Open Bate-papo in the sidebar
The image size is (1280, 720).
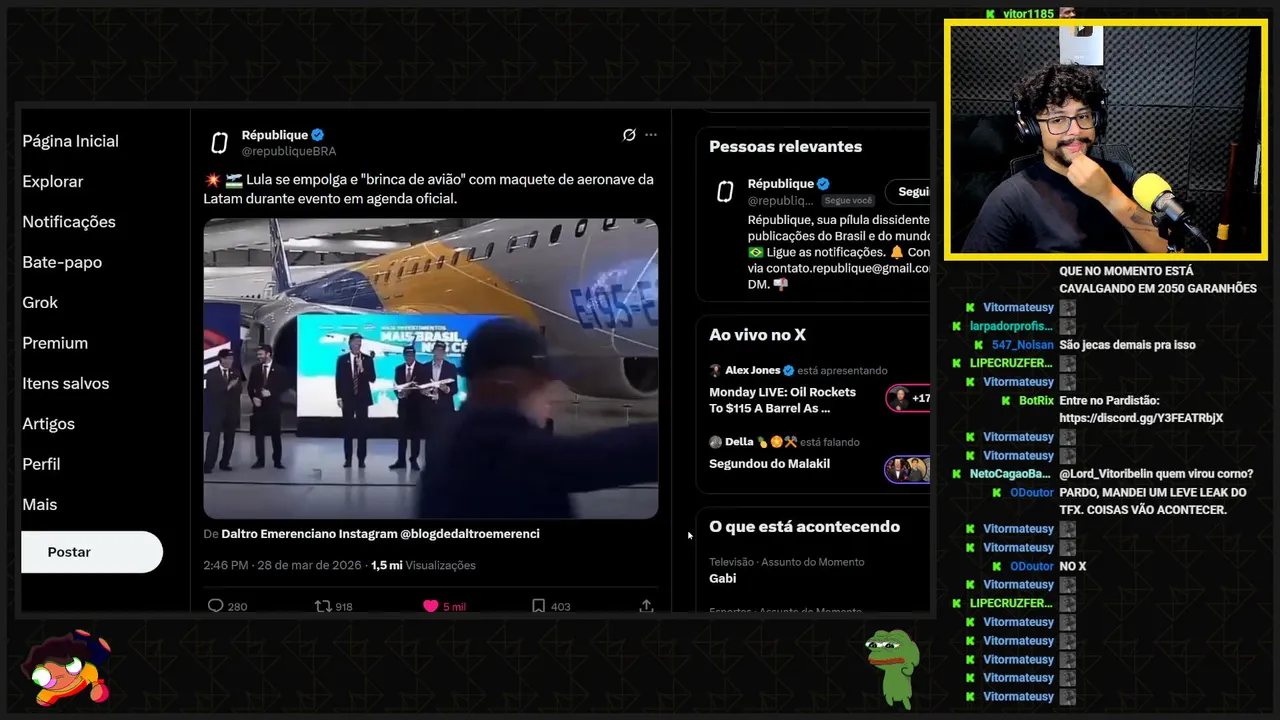[x=62, y=262]
